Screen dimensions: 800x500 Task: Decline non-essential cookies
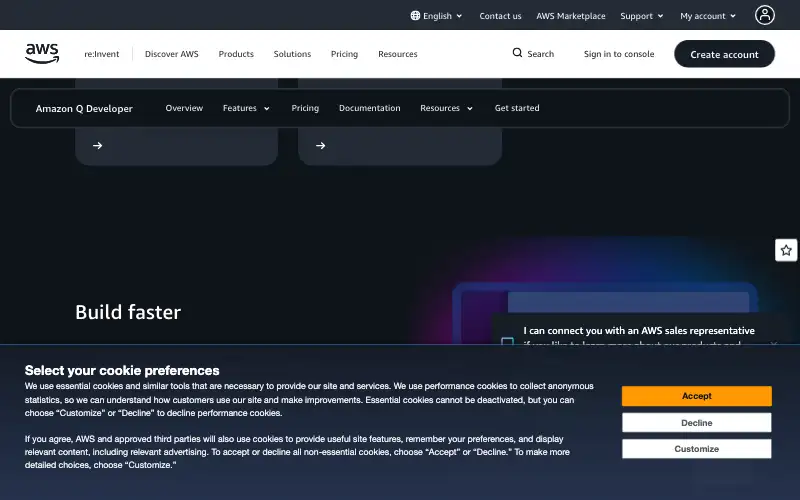tap(696, 422)
